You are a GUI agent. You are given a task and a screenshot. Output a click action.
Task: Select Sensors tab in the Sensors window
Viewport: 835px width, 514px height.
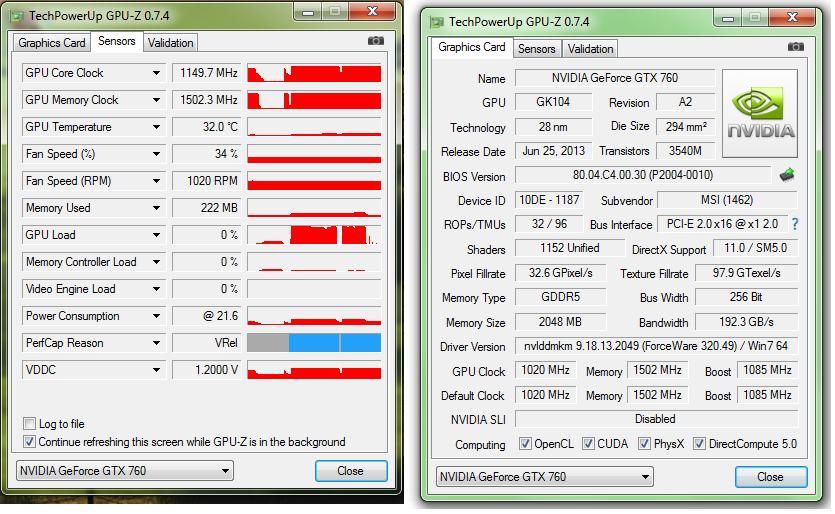pyautogui.click(x=117, y=41)
